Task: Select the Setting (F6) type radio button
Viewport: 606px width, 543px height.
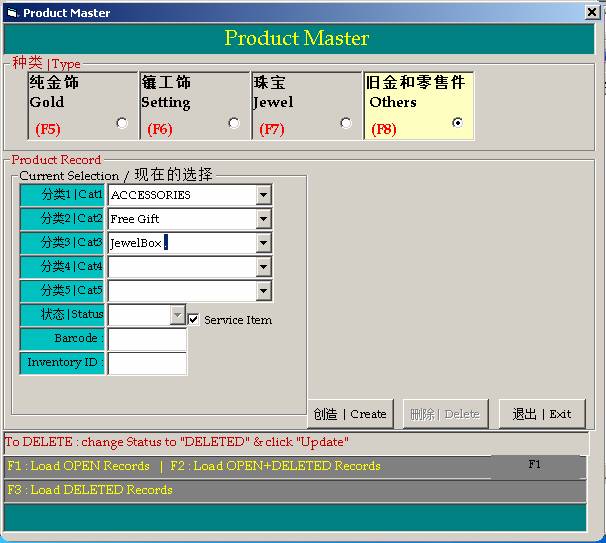Action: click(234, 123)
